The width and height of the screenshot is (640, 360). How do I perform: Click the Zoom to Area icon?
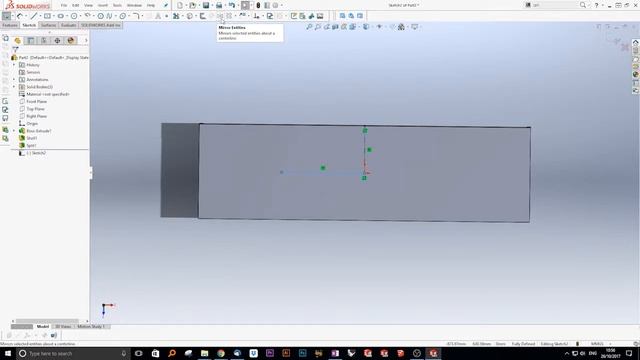318,27
